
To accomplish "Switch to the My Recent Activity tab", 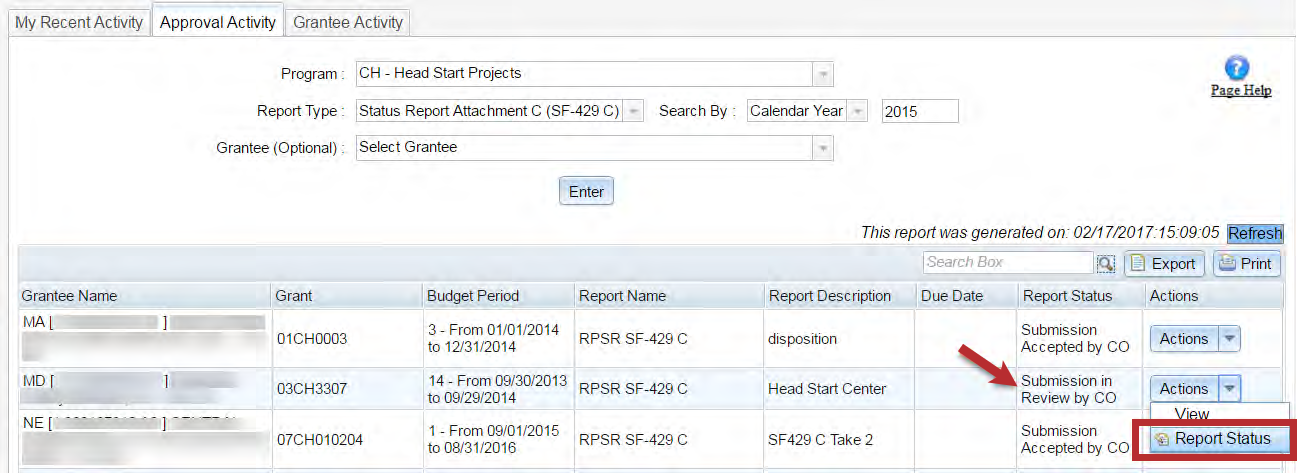I will pyautogui.click(x=78, y=22).
